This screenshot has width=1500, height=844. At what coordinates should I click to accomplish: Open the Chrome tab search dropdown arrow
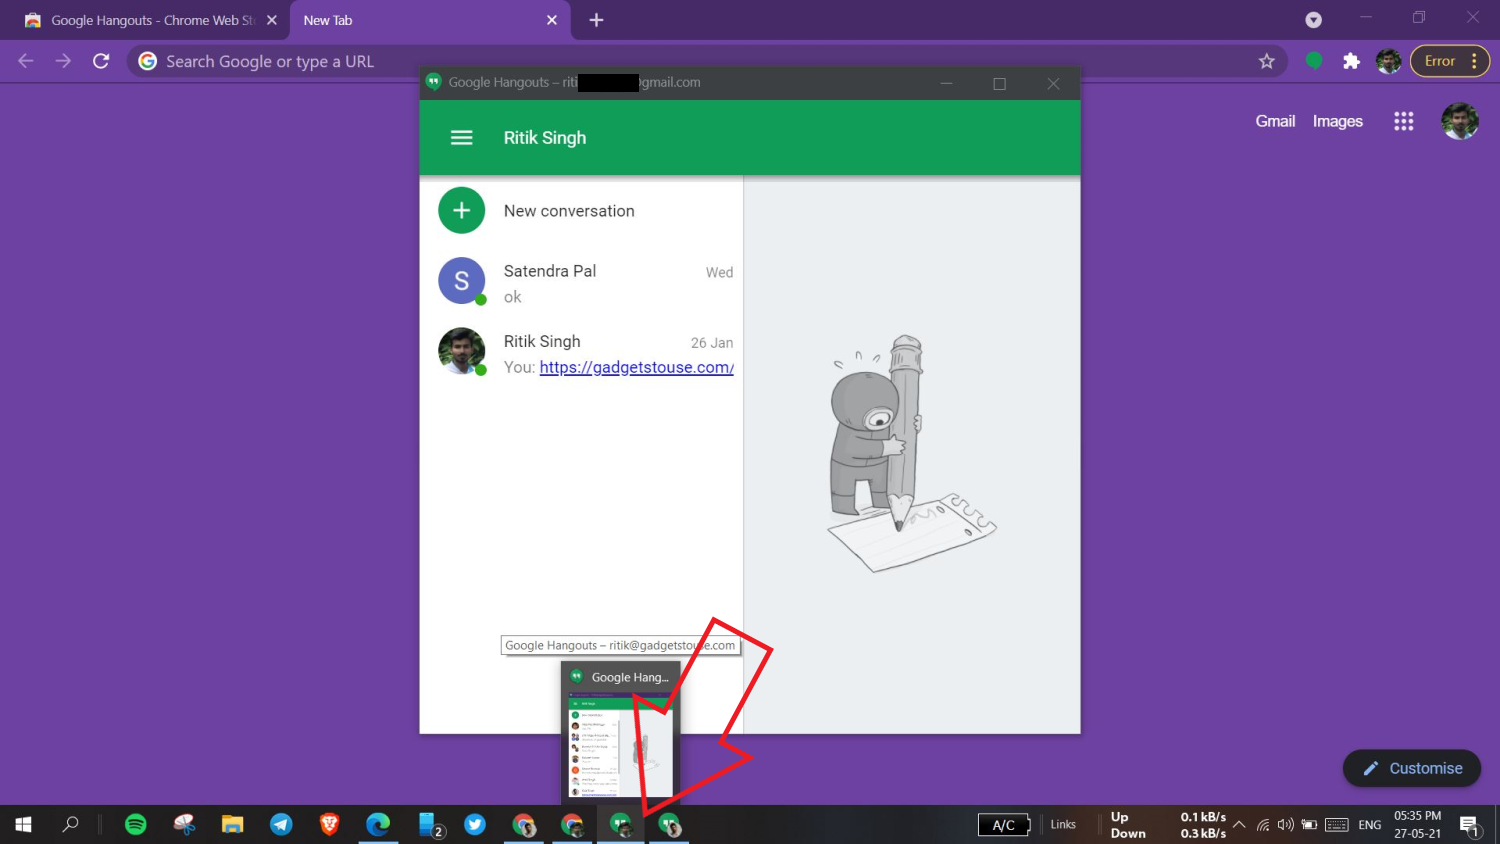point(1314,20)
